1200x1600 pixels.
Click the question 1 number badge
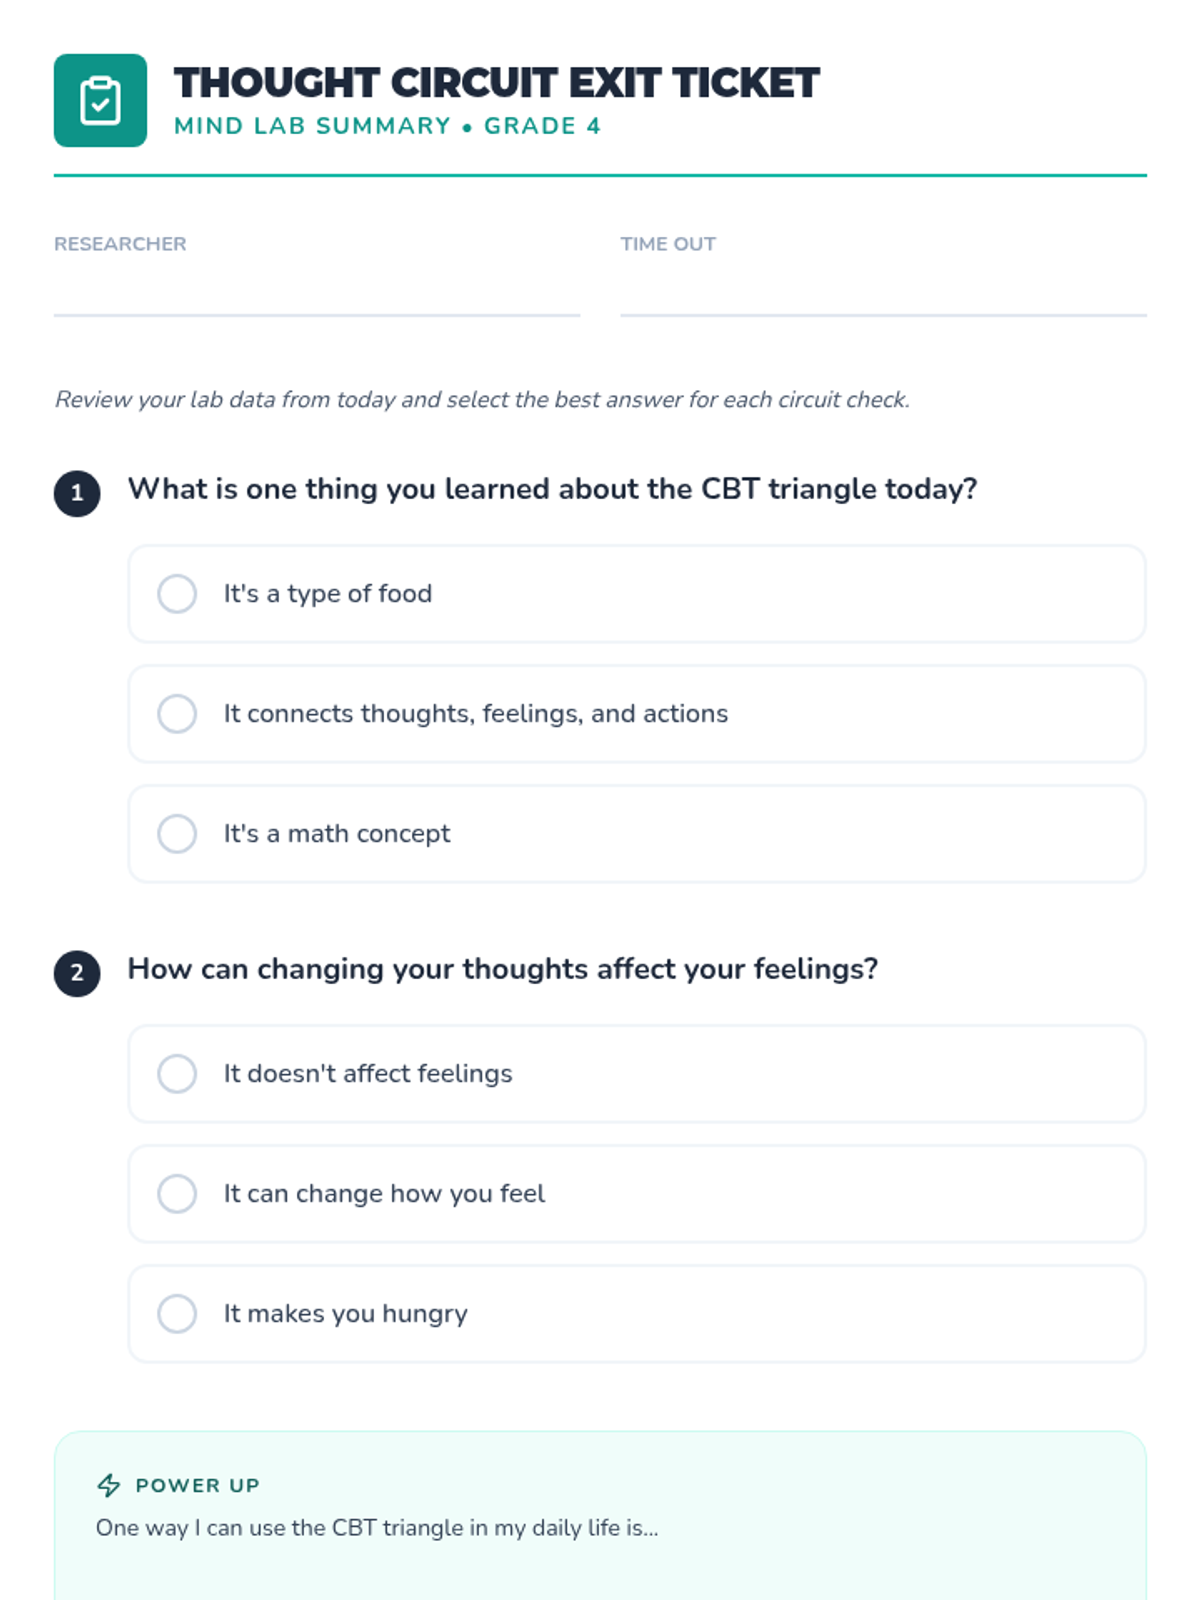tap(77, 493)
